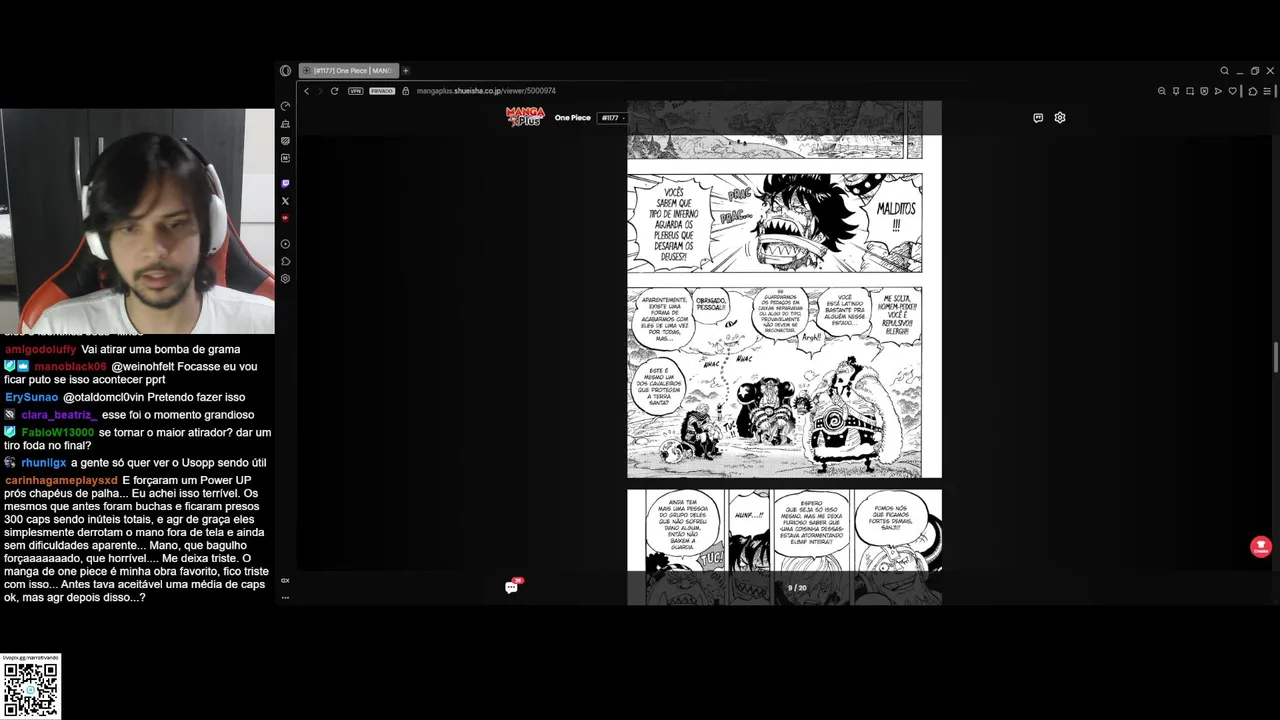Screen dimensions: 1280x720
Task: Open the M messenger icon in sidebar
Action: (x=285, y=158)
